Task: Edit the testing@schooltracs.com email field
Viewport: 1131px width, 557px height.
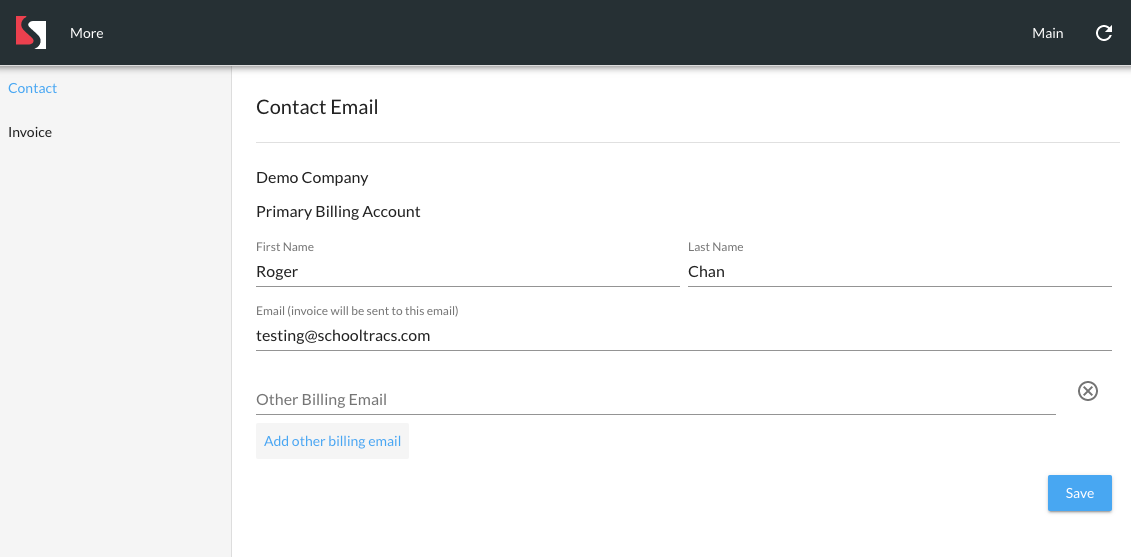Action: pos(683,336)
